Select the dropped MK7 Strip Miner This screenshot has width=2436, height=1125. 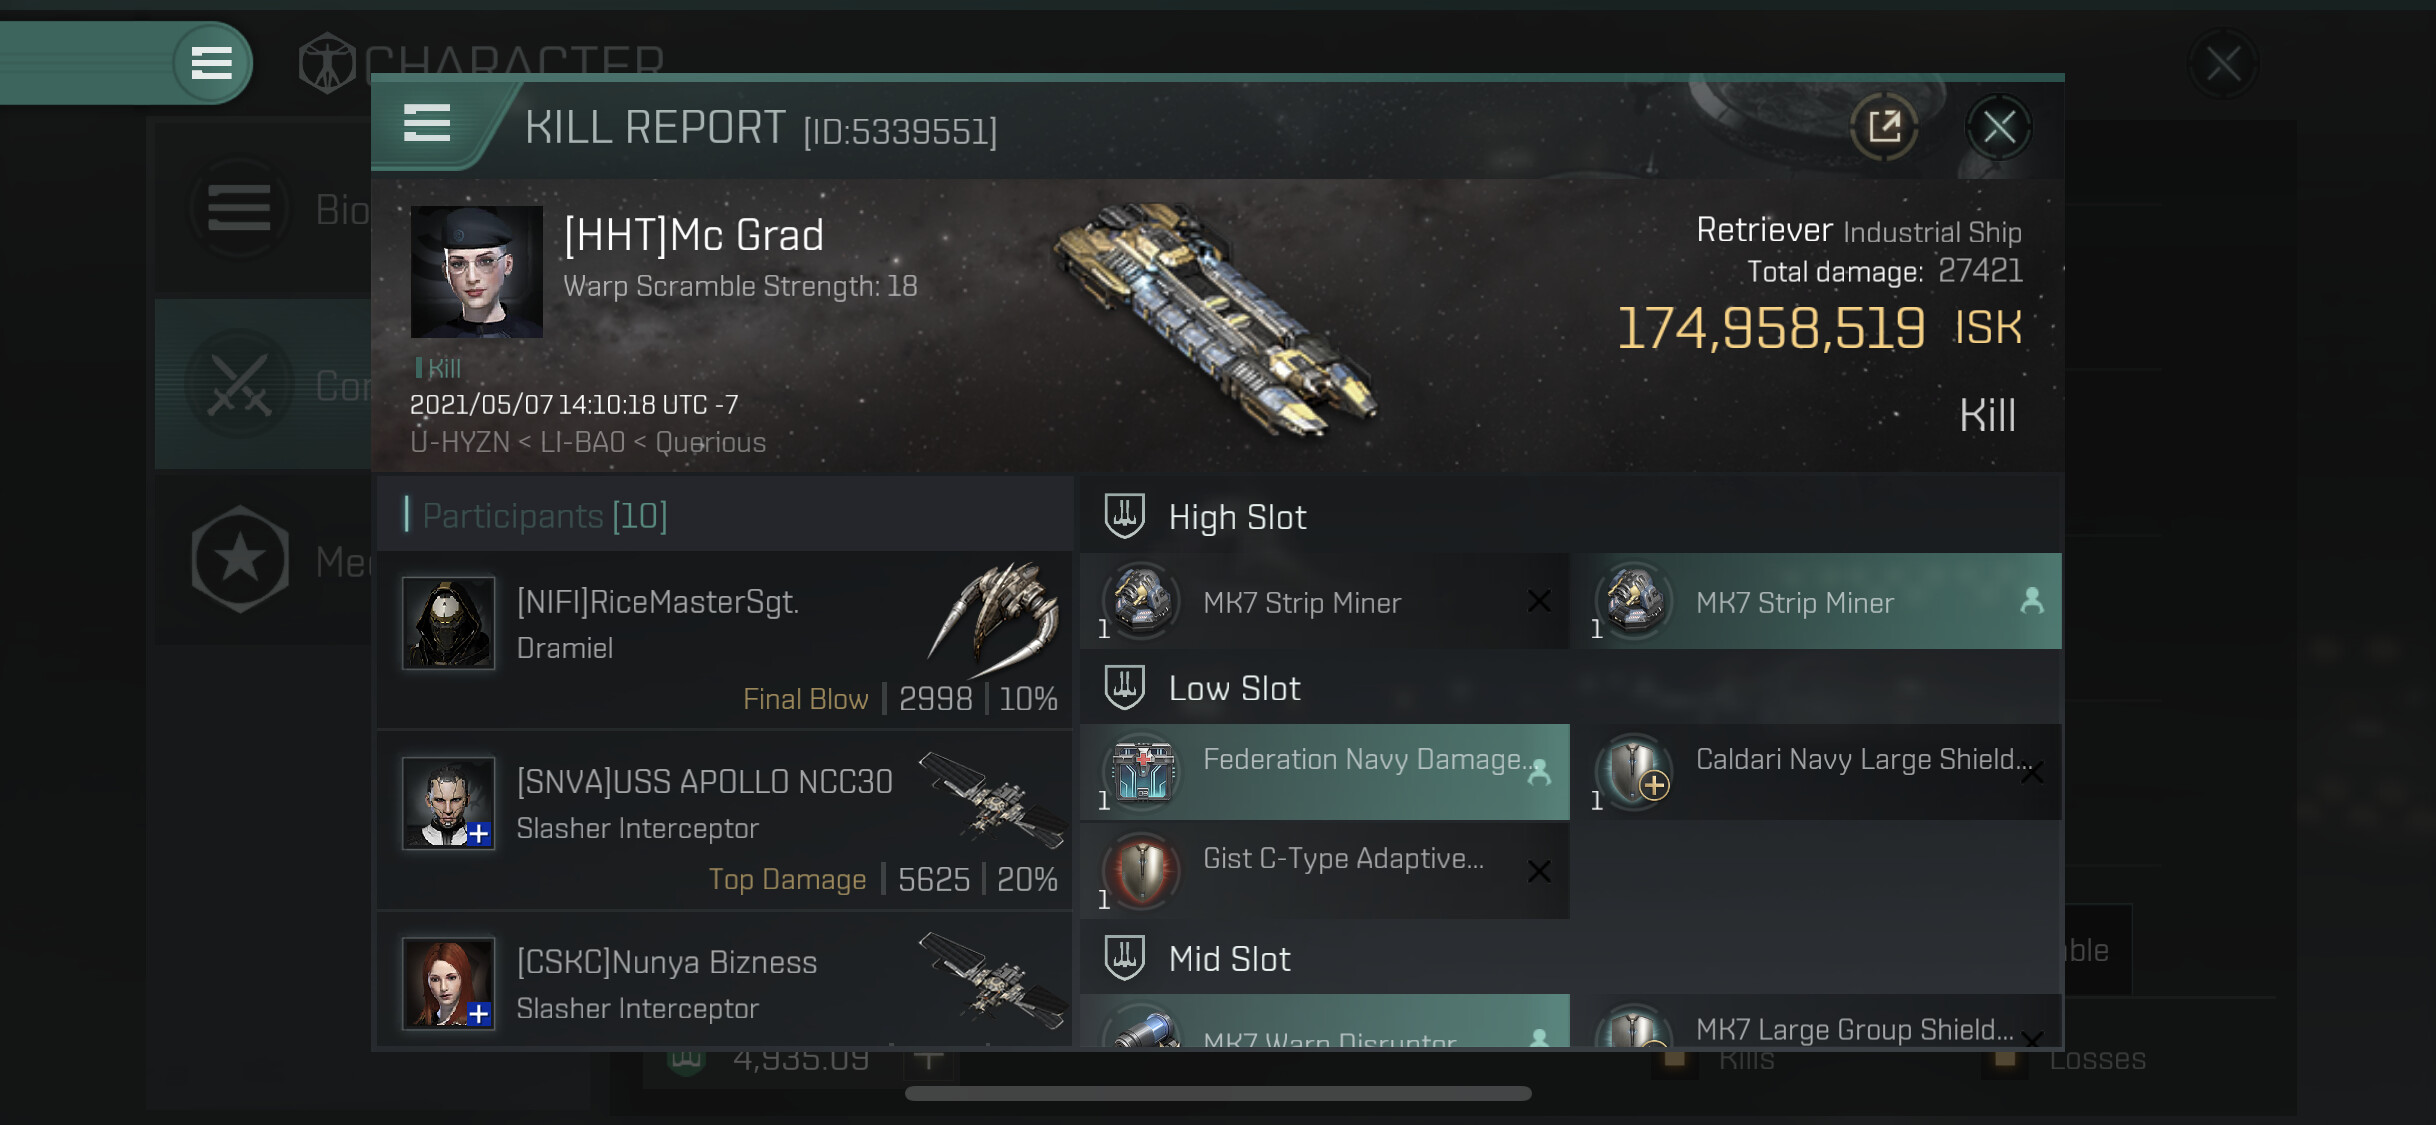tap(1817, 602)
